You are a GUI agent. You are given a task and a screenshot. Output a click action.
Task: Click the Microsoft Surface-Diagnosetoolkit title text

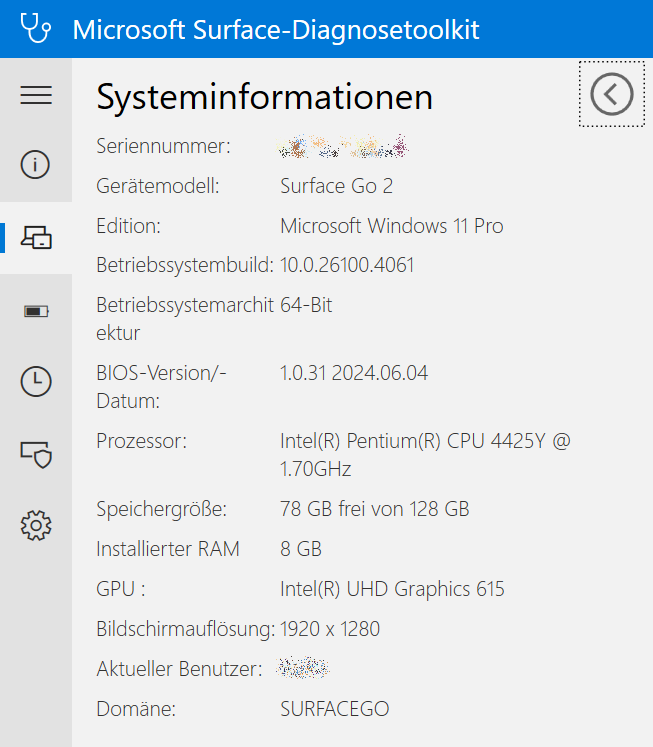276,29
